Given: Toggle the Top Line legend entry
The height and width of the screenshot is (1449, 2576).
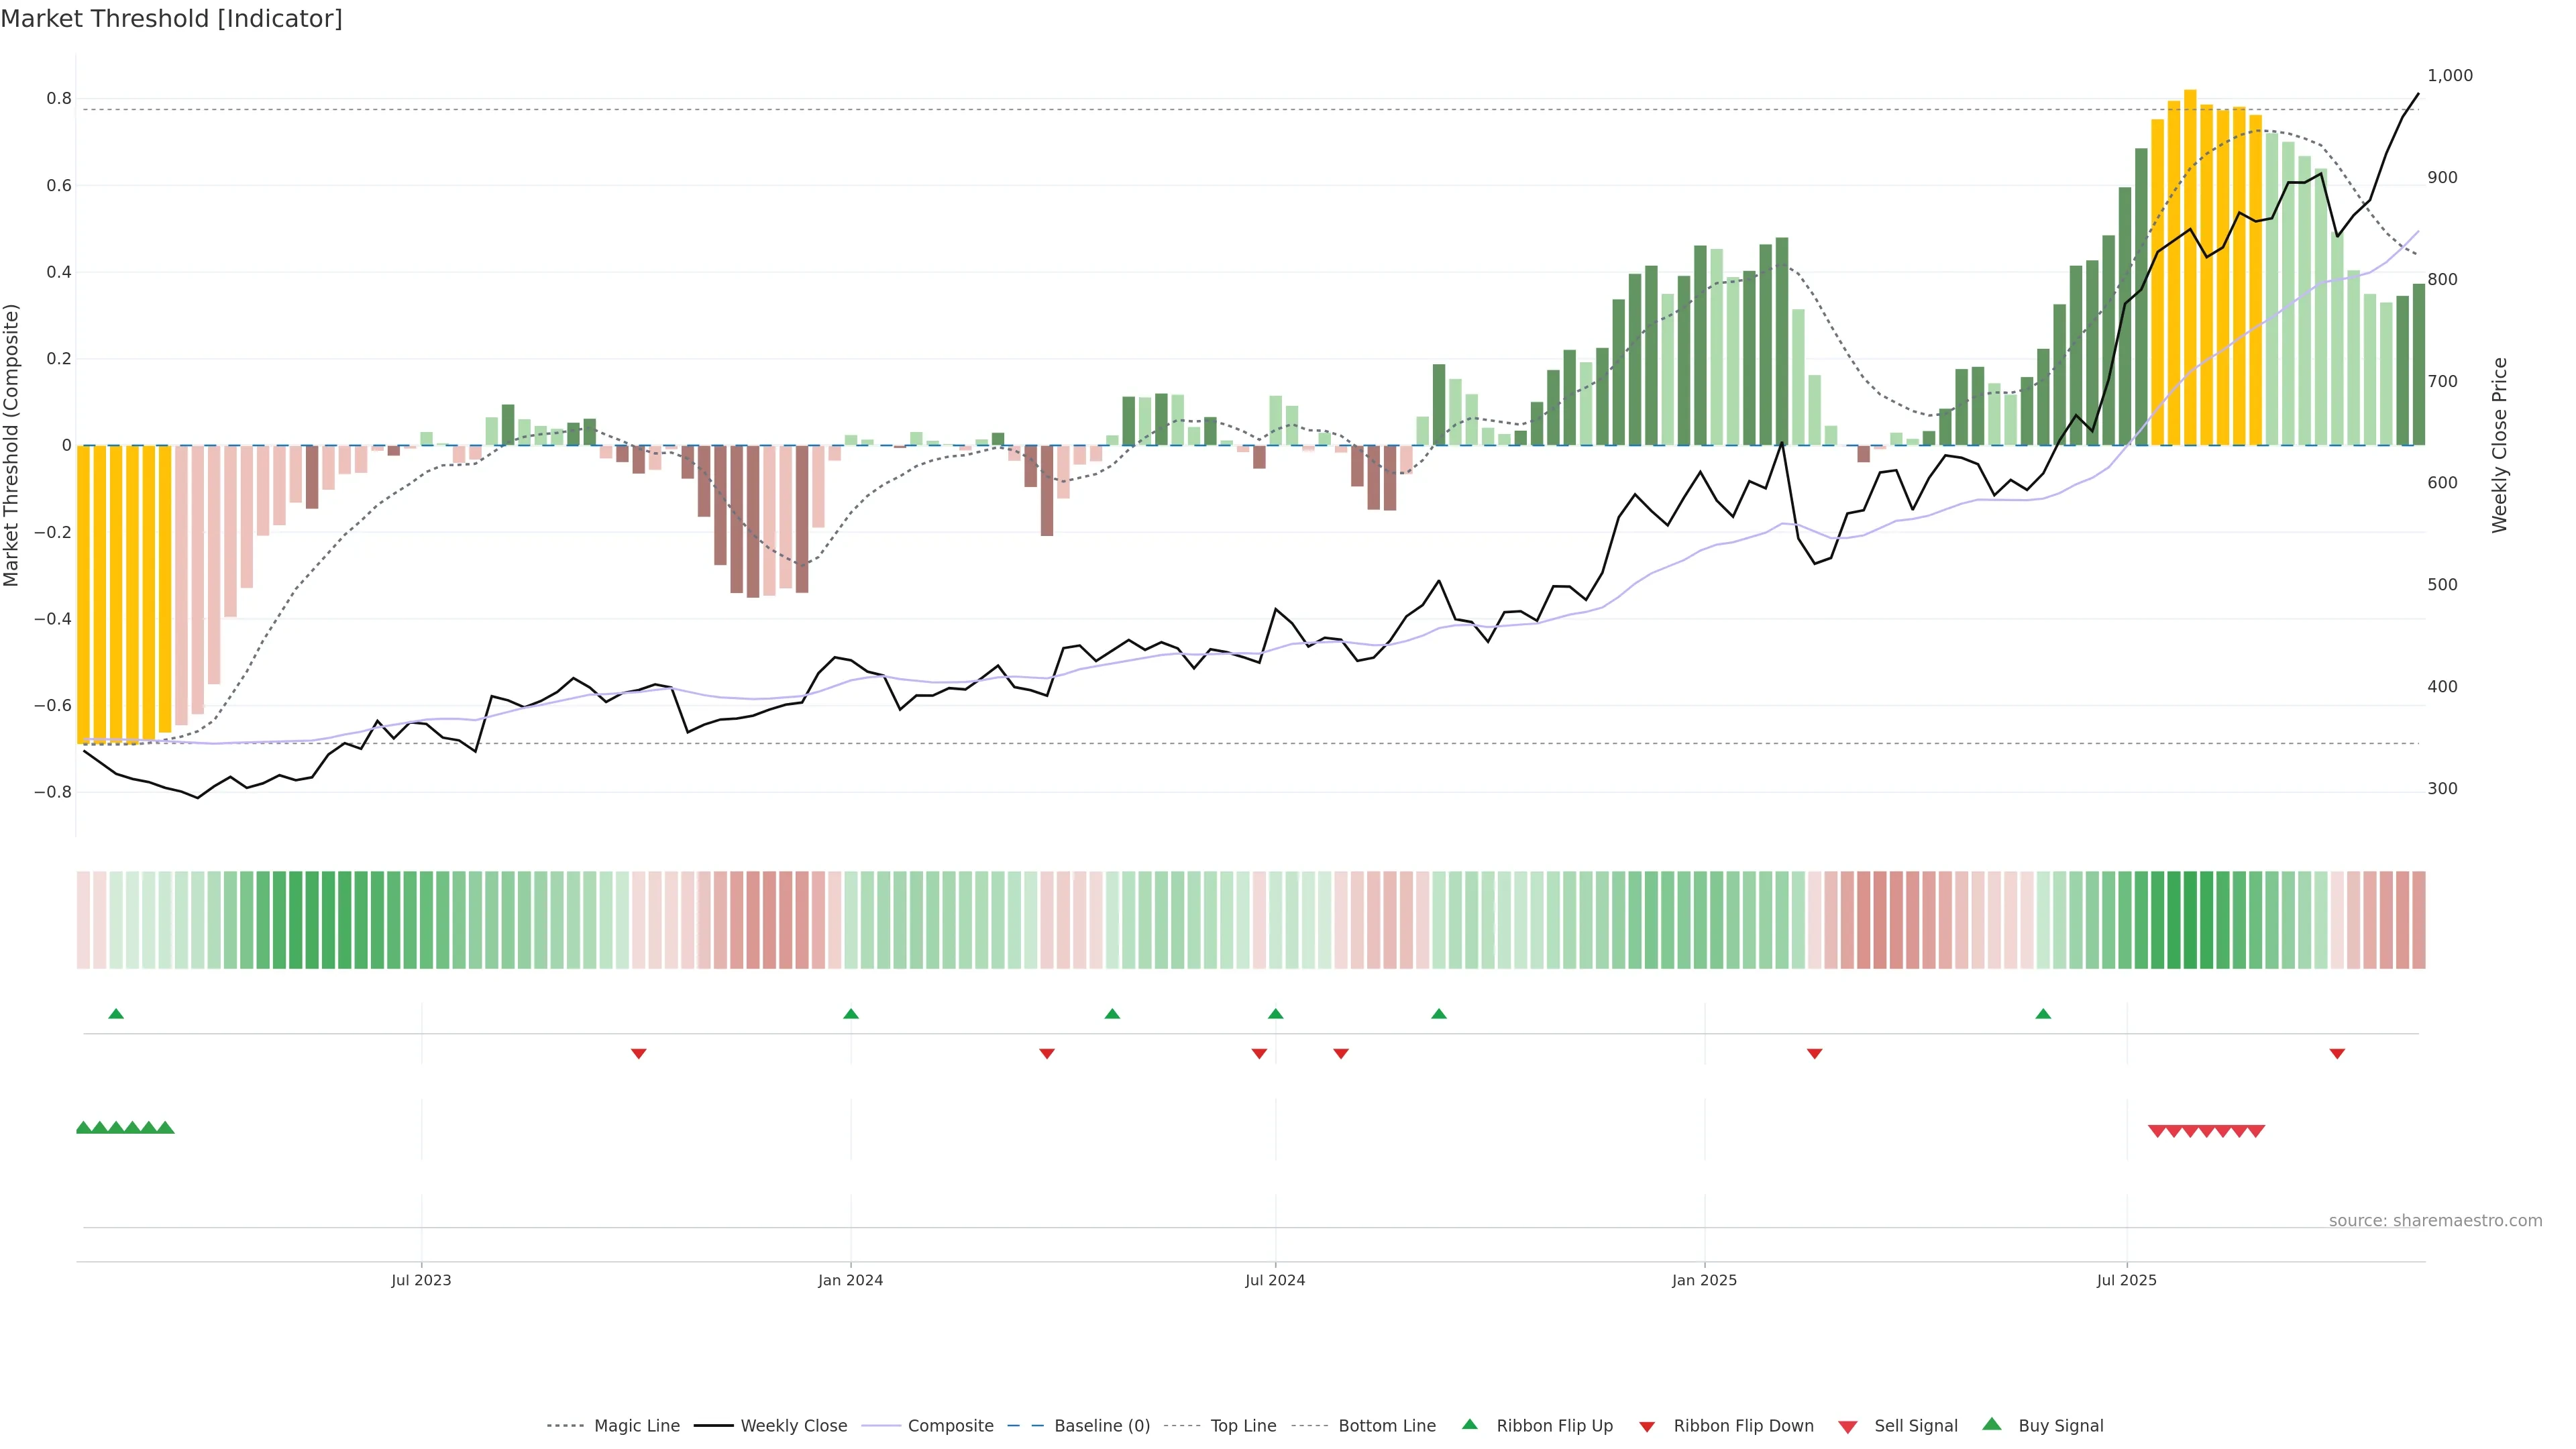Looking at the screenshot, I should pos(1243,1426).
